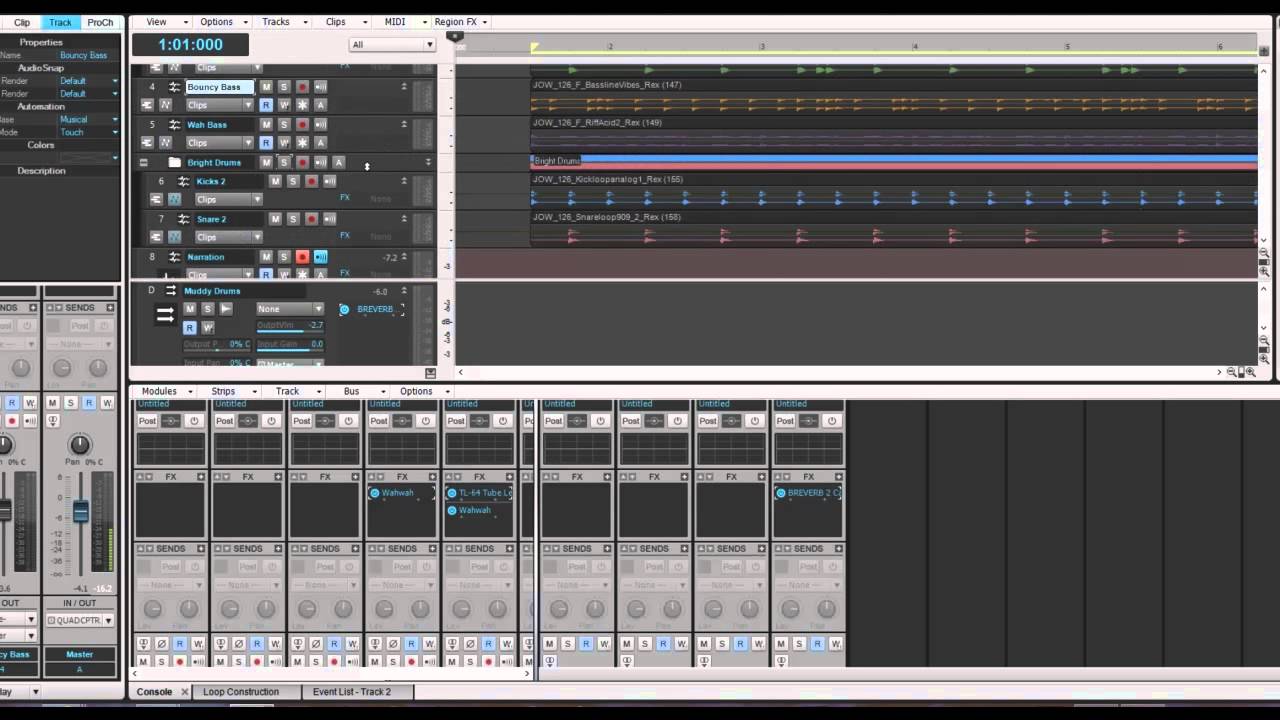Viewport: 1280px width, 720px height.
Task: Switch to the Clip inspector tab
Action: 22,22
